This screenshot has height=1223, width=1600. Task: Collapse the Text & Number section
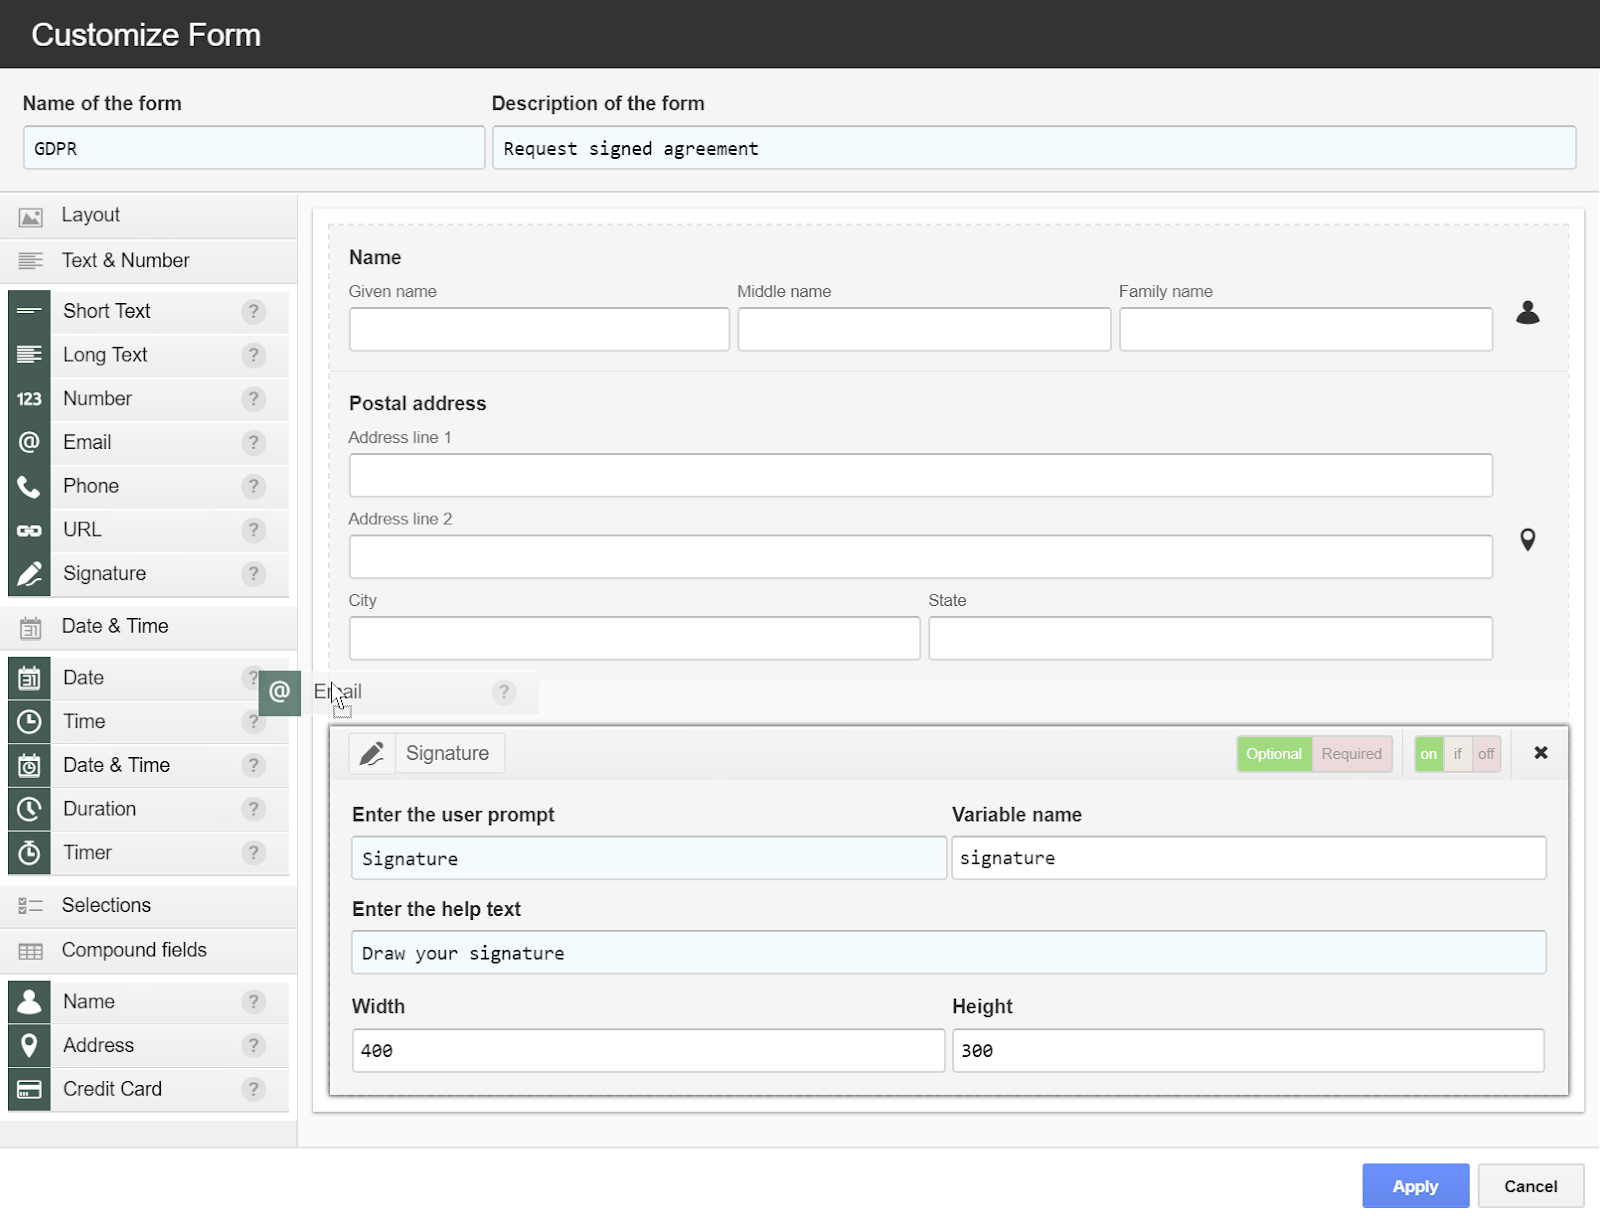click(148, 260)
